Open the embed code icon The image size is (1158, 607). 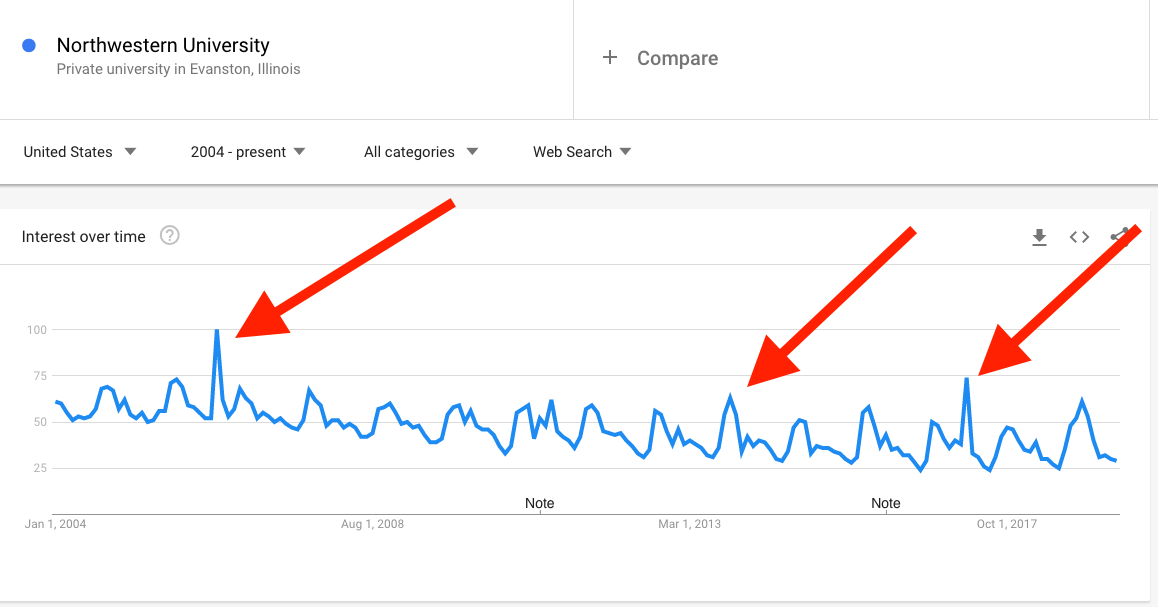pyautogui.click(x=1079, y=237)
